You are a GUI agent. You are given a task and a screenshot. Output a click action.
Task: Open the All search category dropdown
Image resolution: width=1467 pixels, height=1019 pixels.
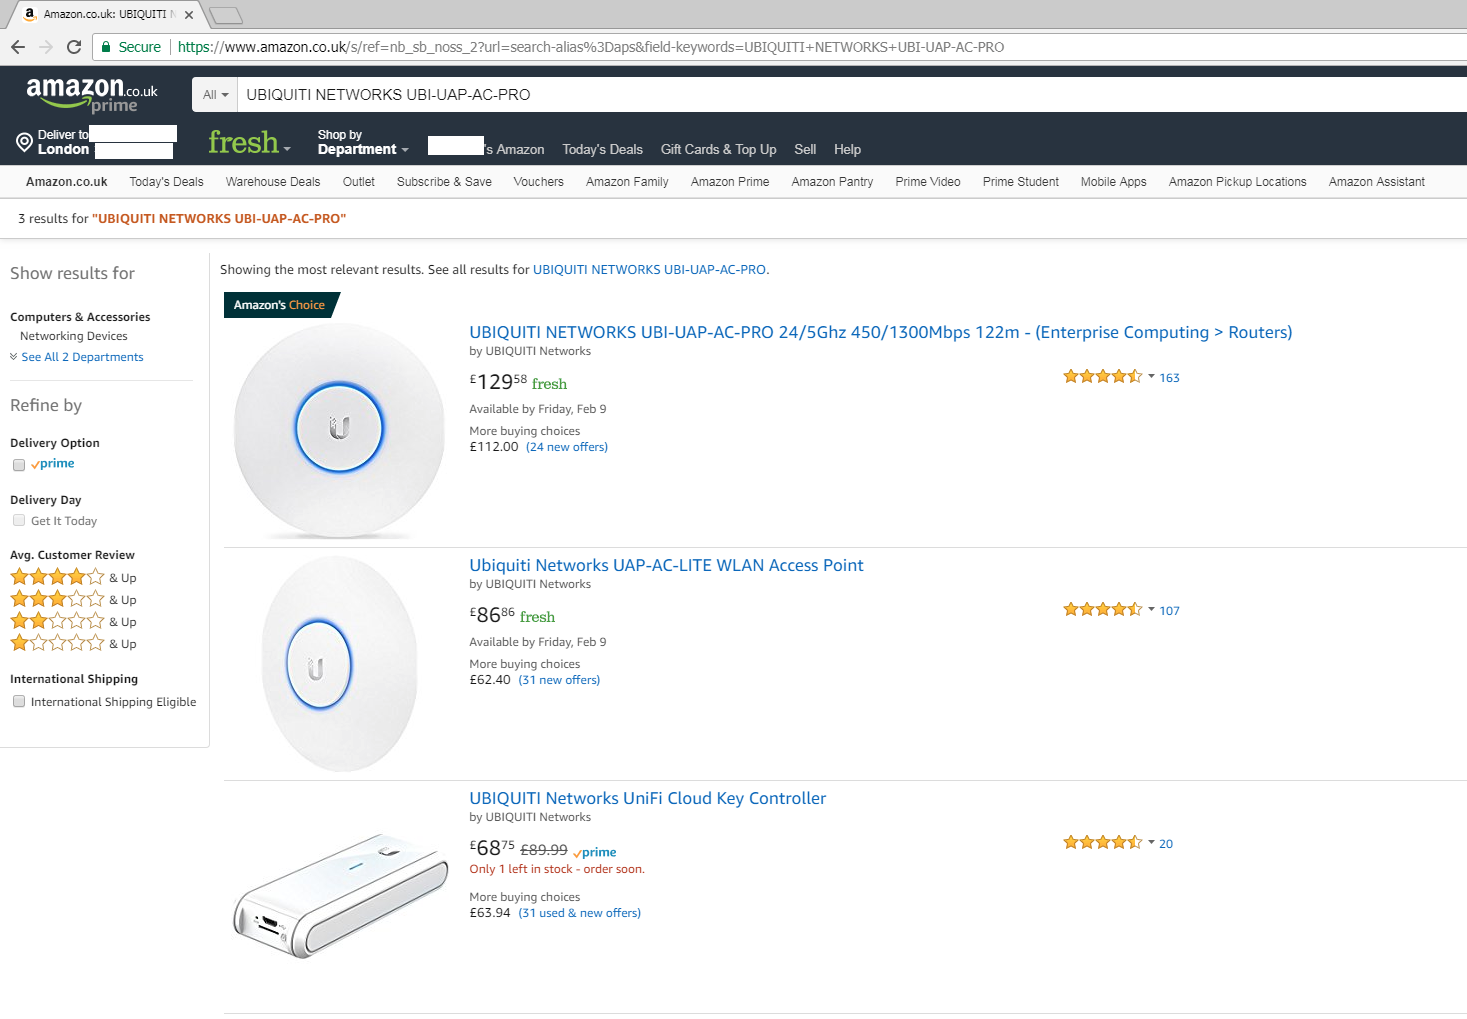click(215, 95)
